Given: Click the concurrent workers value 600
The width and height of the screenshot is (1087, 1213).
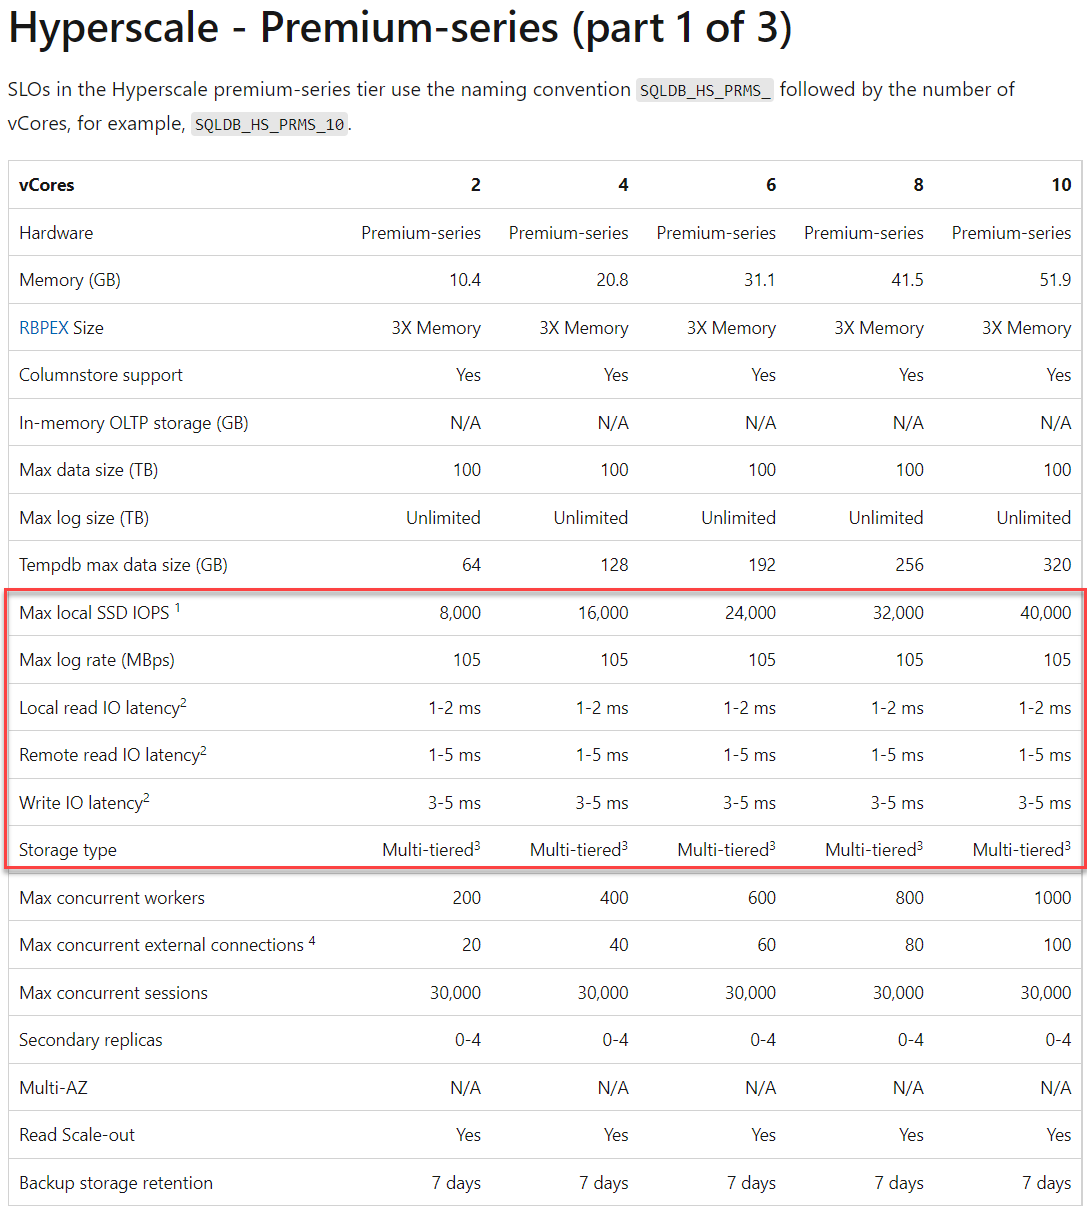Looking at the screenshot, I should (x=762, y=898).
